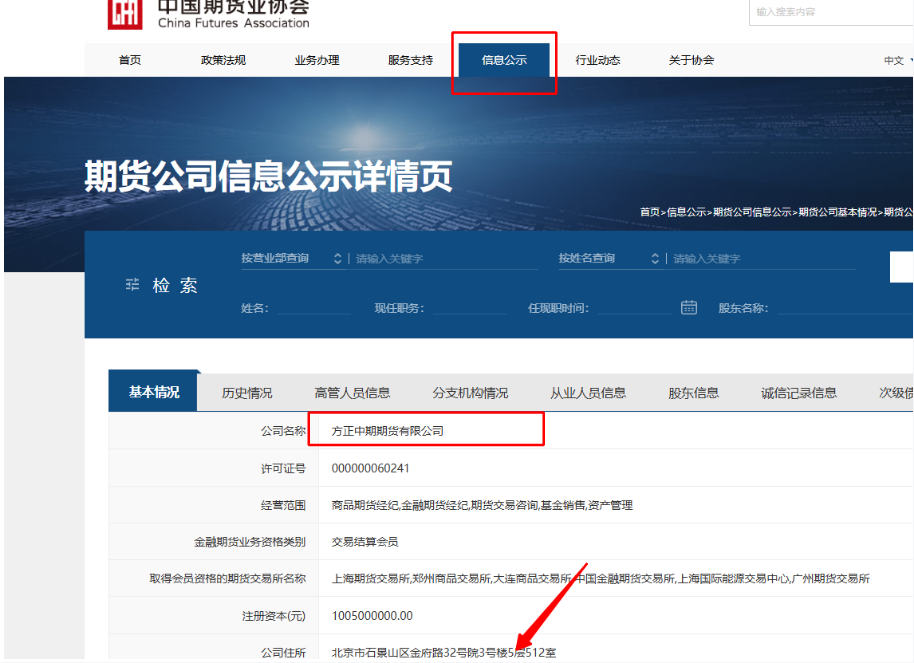This screenshot has width=914, height=663.
Task: Follow the 期货公司信息公示 breadcrumb link
Action: click(x=752, y=212)
